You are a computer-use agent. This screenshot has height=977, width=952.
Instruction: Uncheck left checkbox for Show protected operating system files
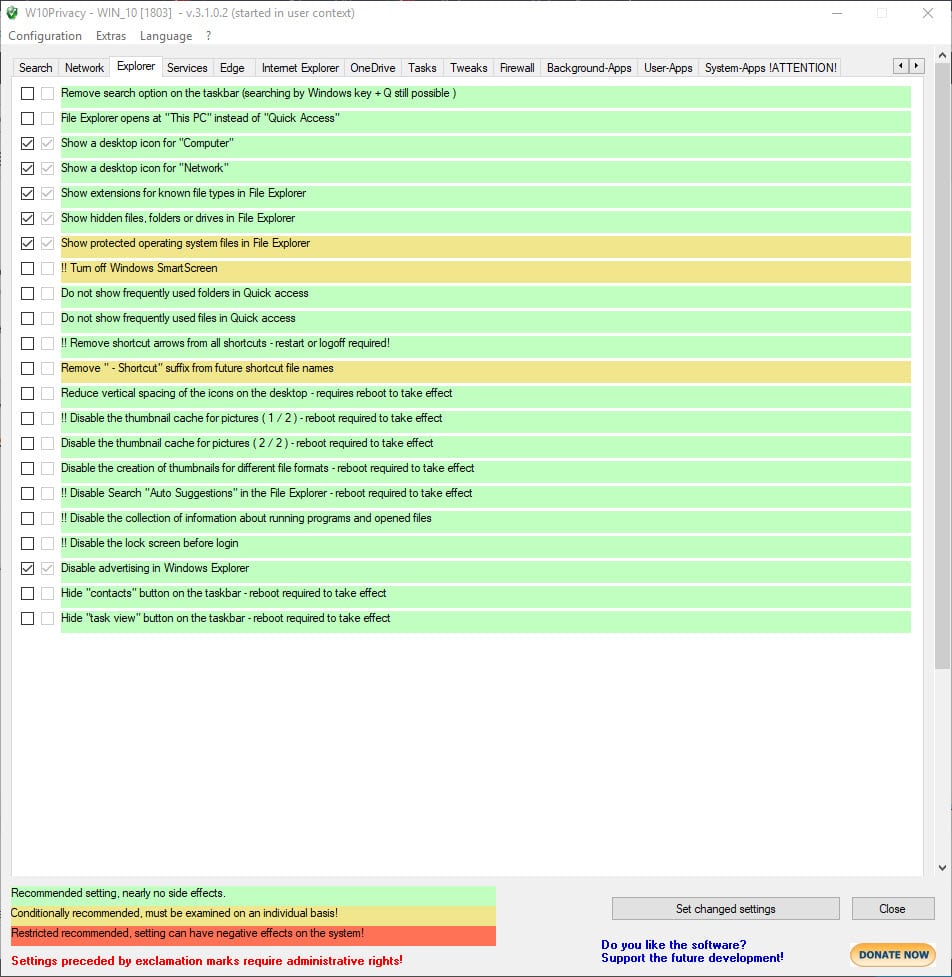27,243
